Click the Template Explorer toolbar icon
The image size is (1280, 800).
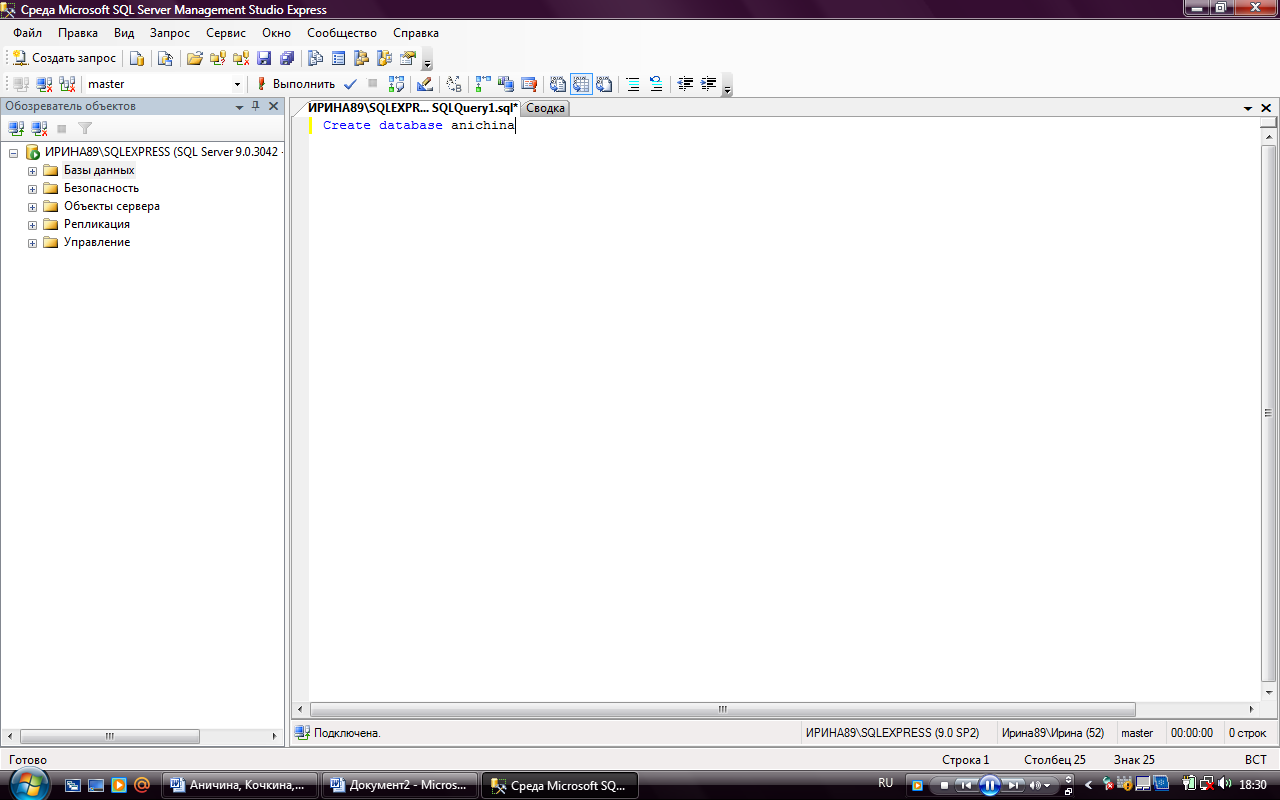[384, 58]
